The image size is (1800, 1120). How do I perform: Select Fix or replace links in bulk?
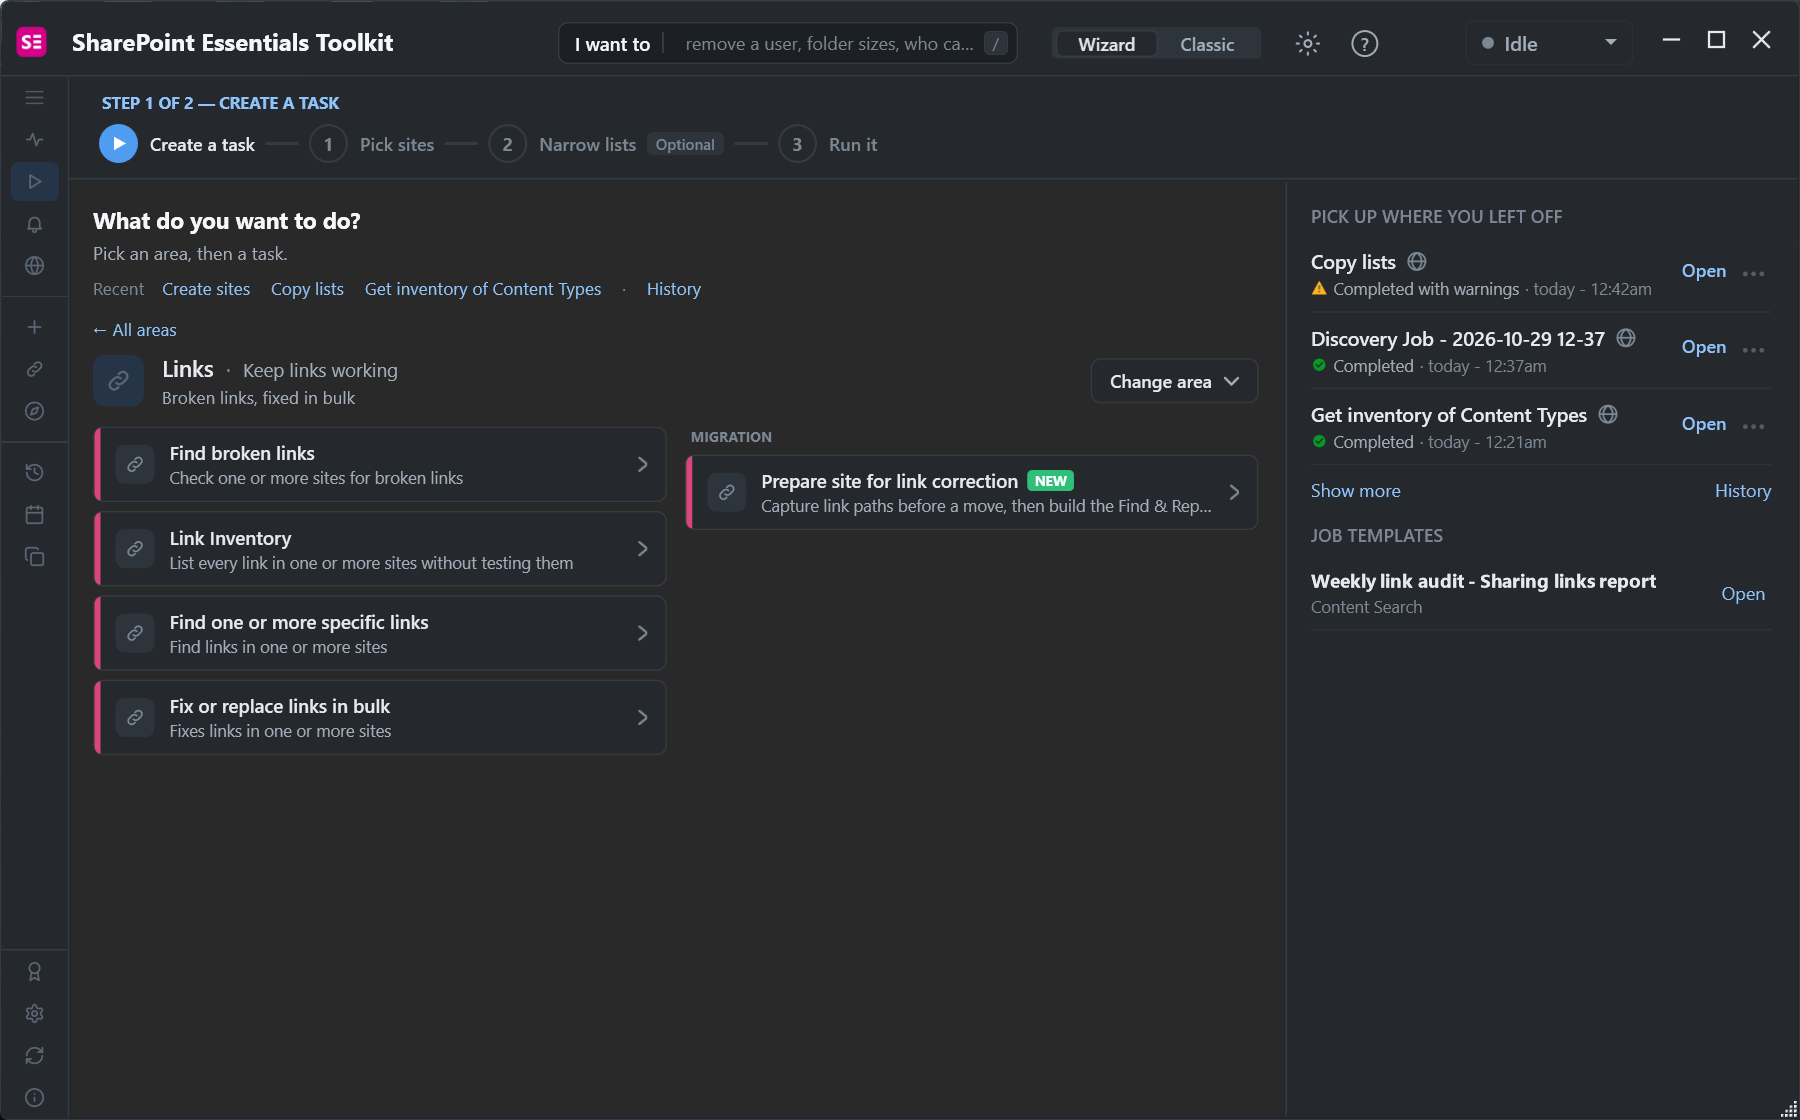tap(380, 718)
